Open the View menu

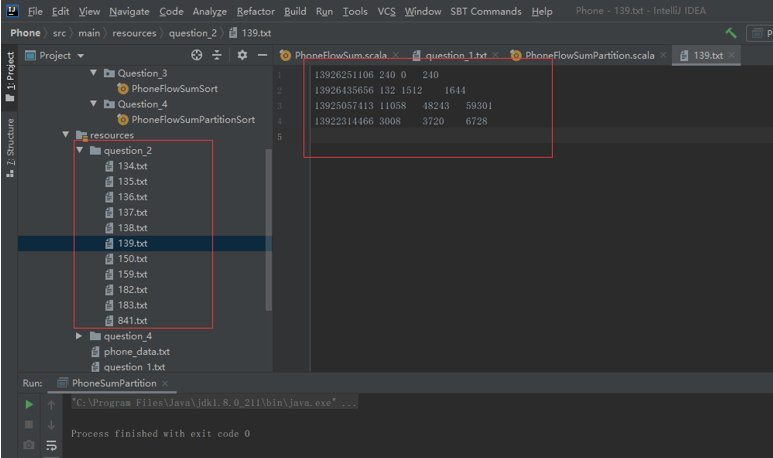coord(89,11)
